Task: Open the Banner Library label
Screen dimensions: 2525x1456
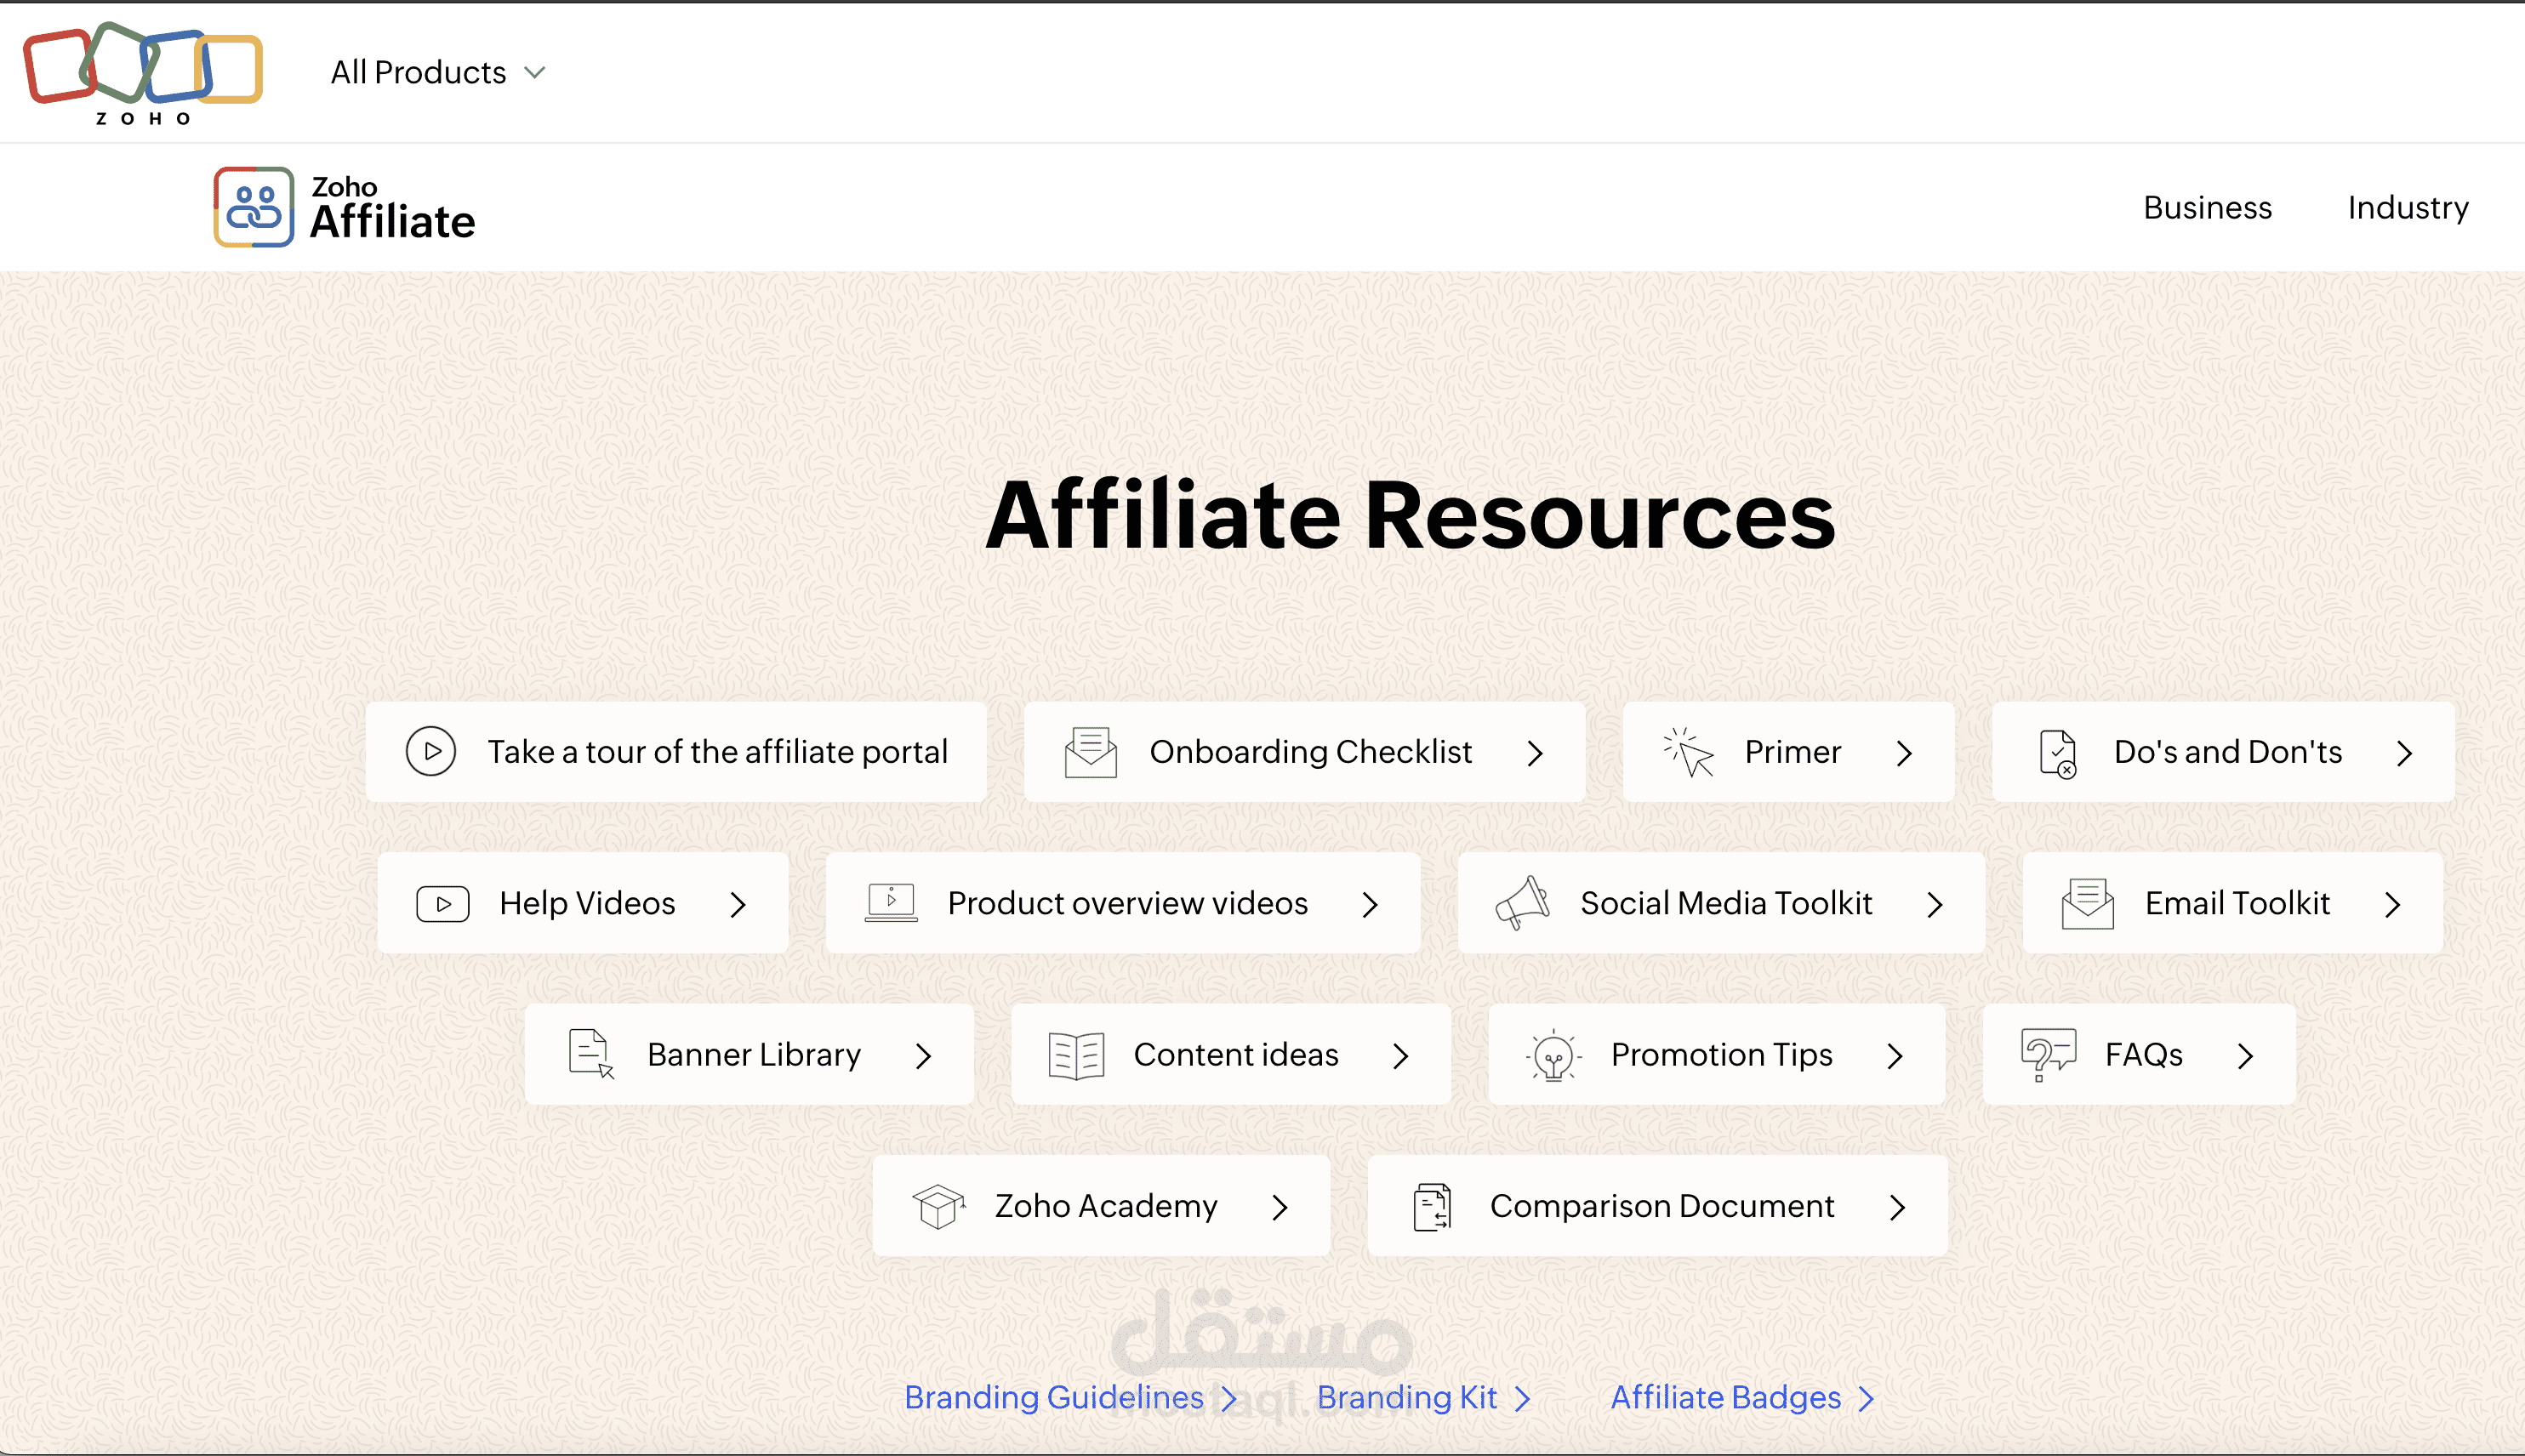Action: (754, 1054)
